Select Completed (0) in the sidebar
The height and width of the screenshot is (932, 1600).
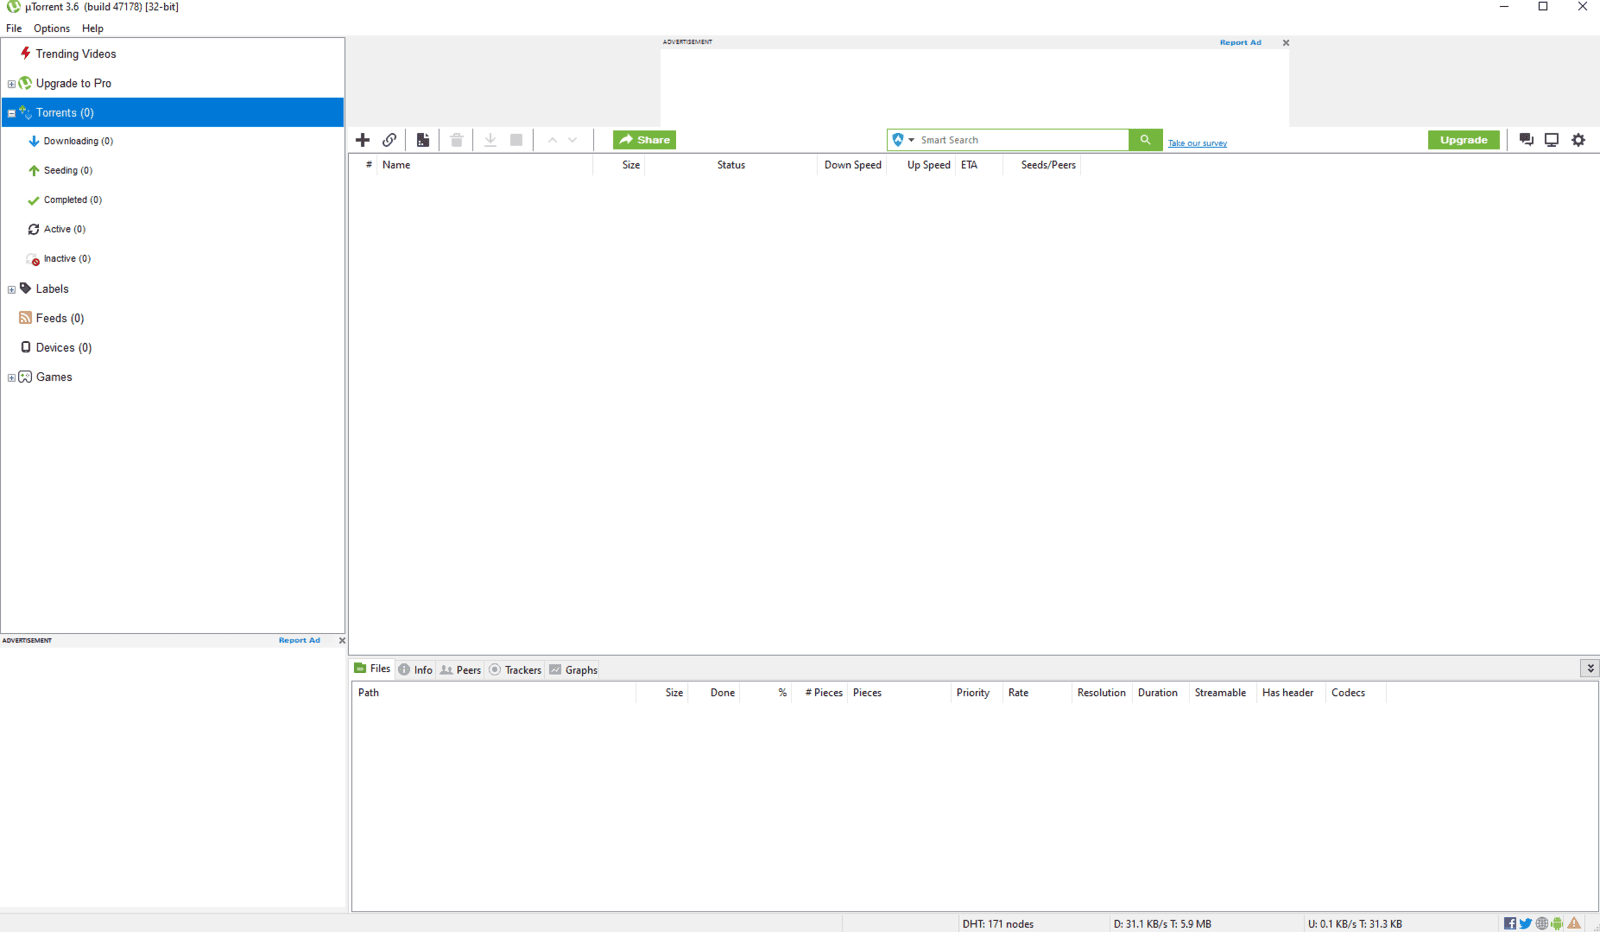(x=72, y=200)
